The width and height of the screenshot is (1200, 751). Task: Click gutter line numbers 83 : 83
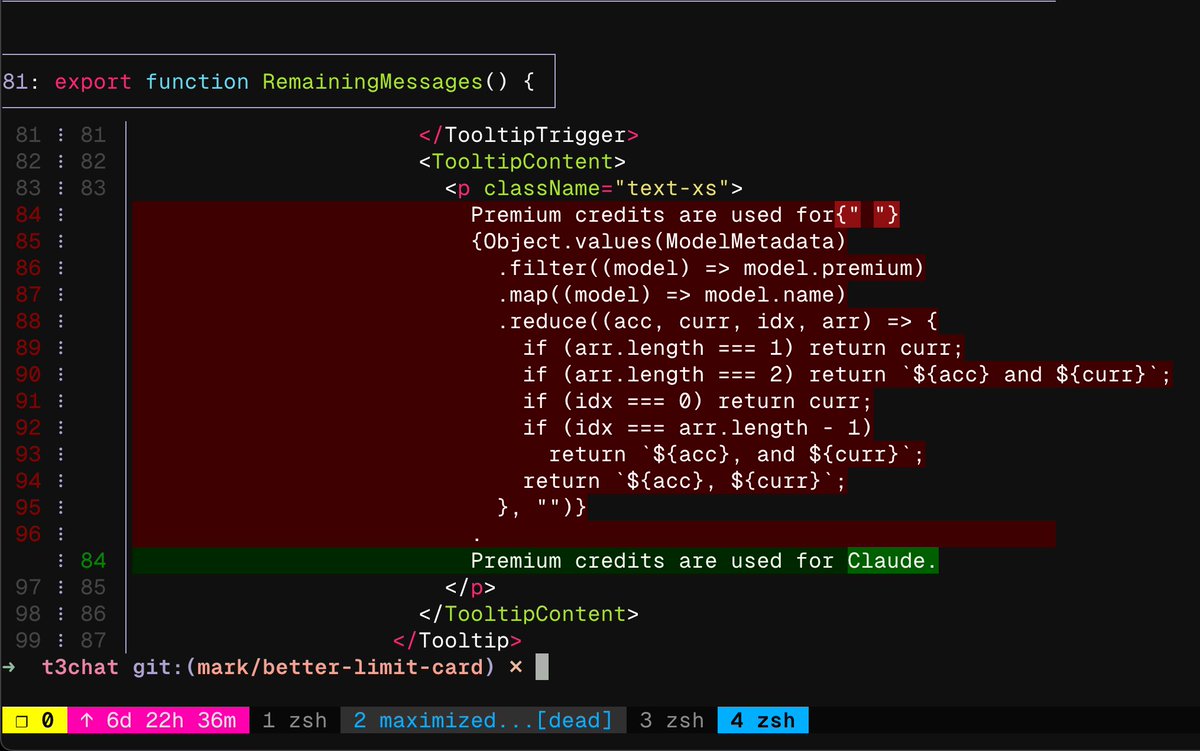coord(60,188)
